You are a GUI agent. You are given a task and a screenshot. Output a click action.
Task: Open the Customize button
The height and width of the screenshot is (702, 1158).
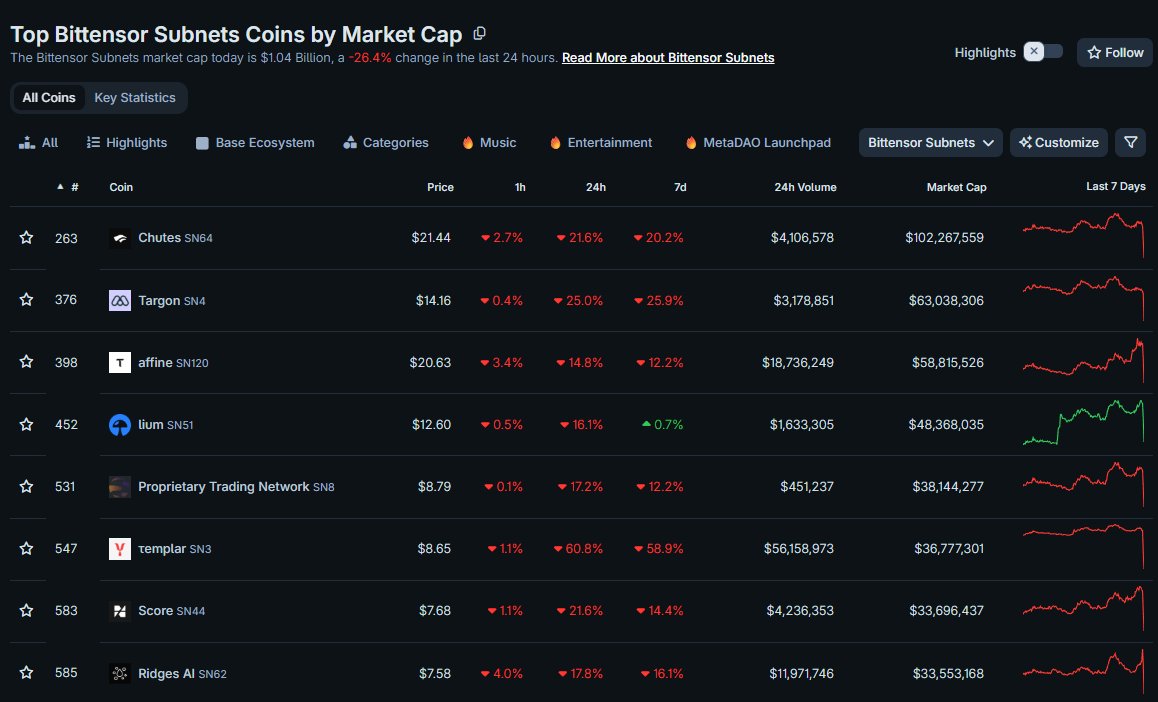coord(1059,143)
